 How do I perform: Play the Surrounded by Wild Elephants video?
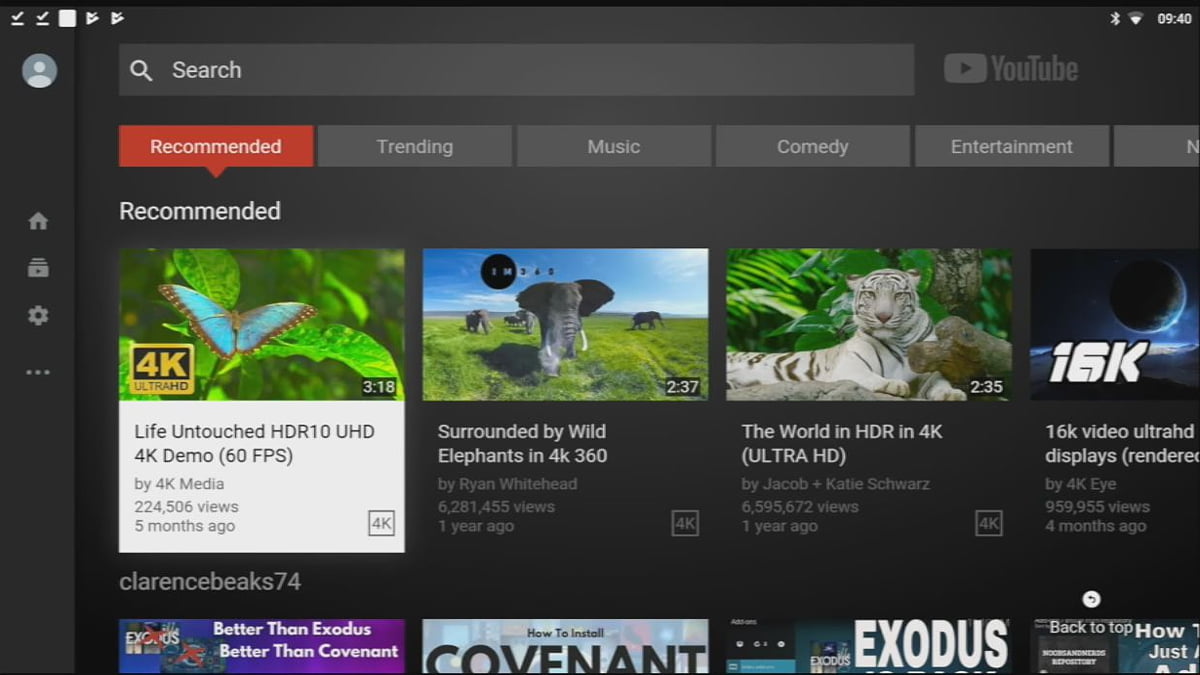565,323
